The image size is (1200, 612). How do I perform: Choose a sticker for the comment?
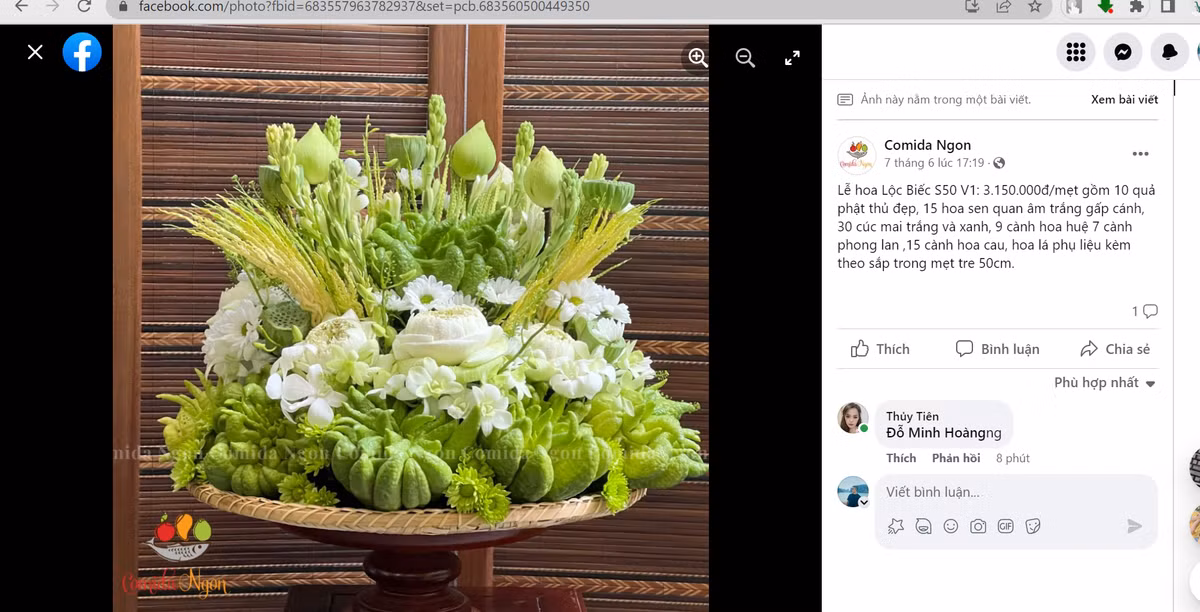(x=1033, y=526)
